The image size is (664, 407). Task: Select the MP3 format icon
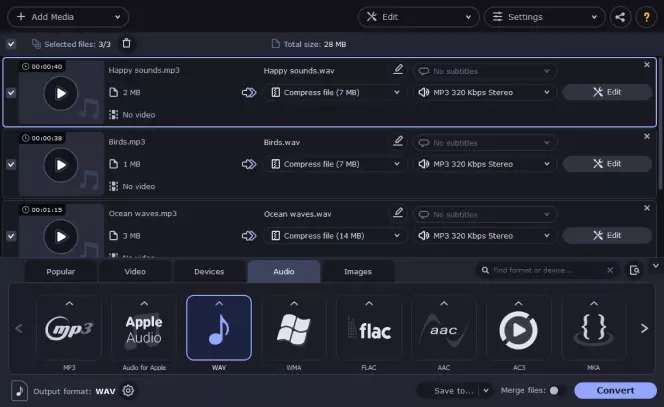[x=69, y=328]
